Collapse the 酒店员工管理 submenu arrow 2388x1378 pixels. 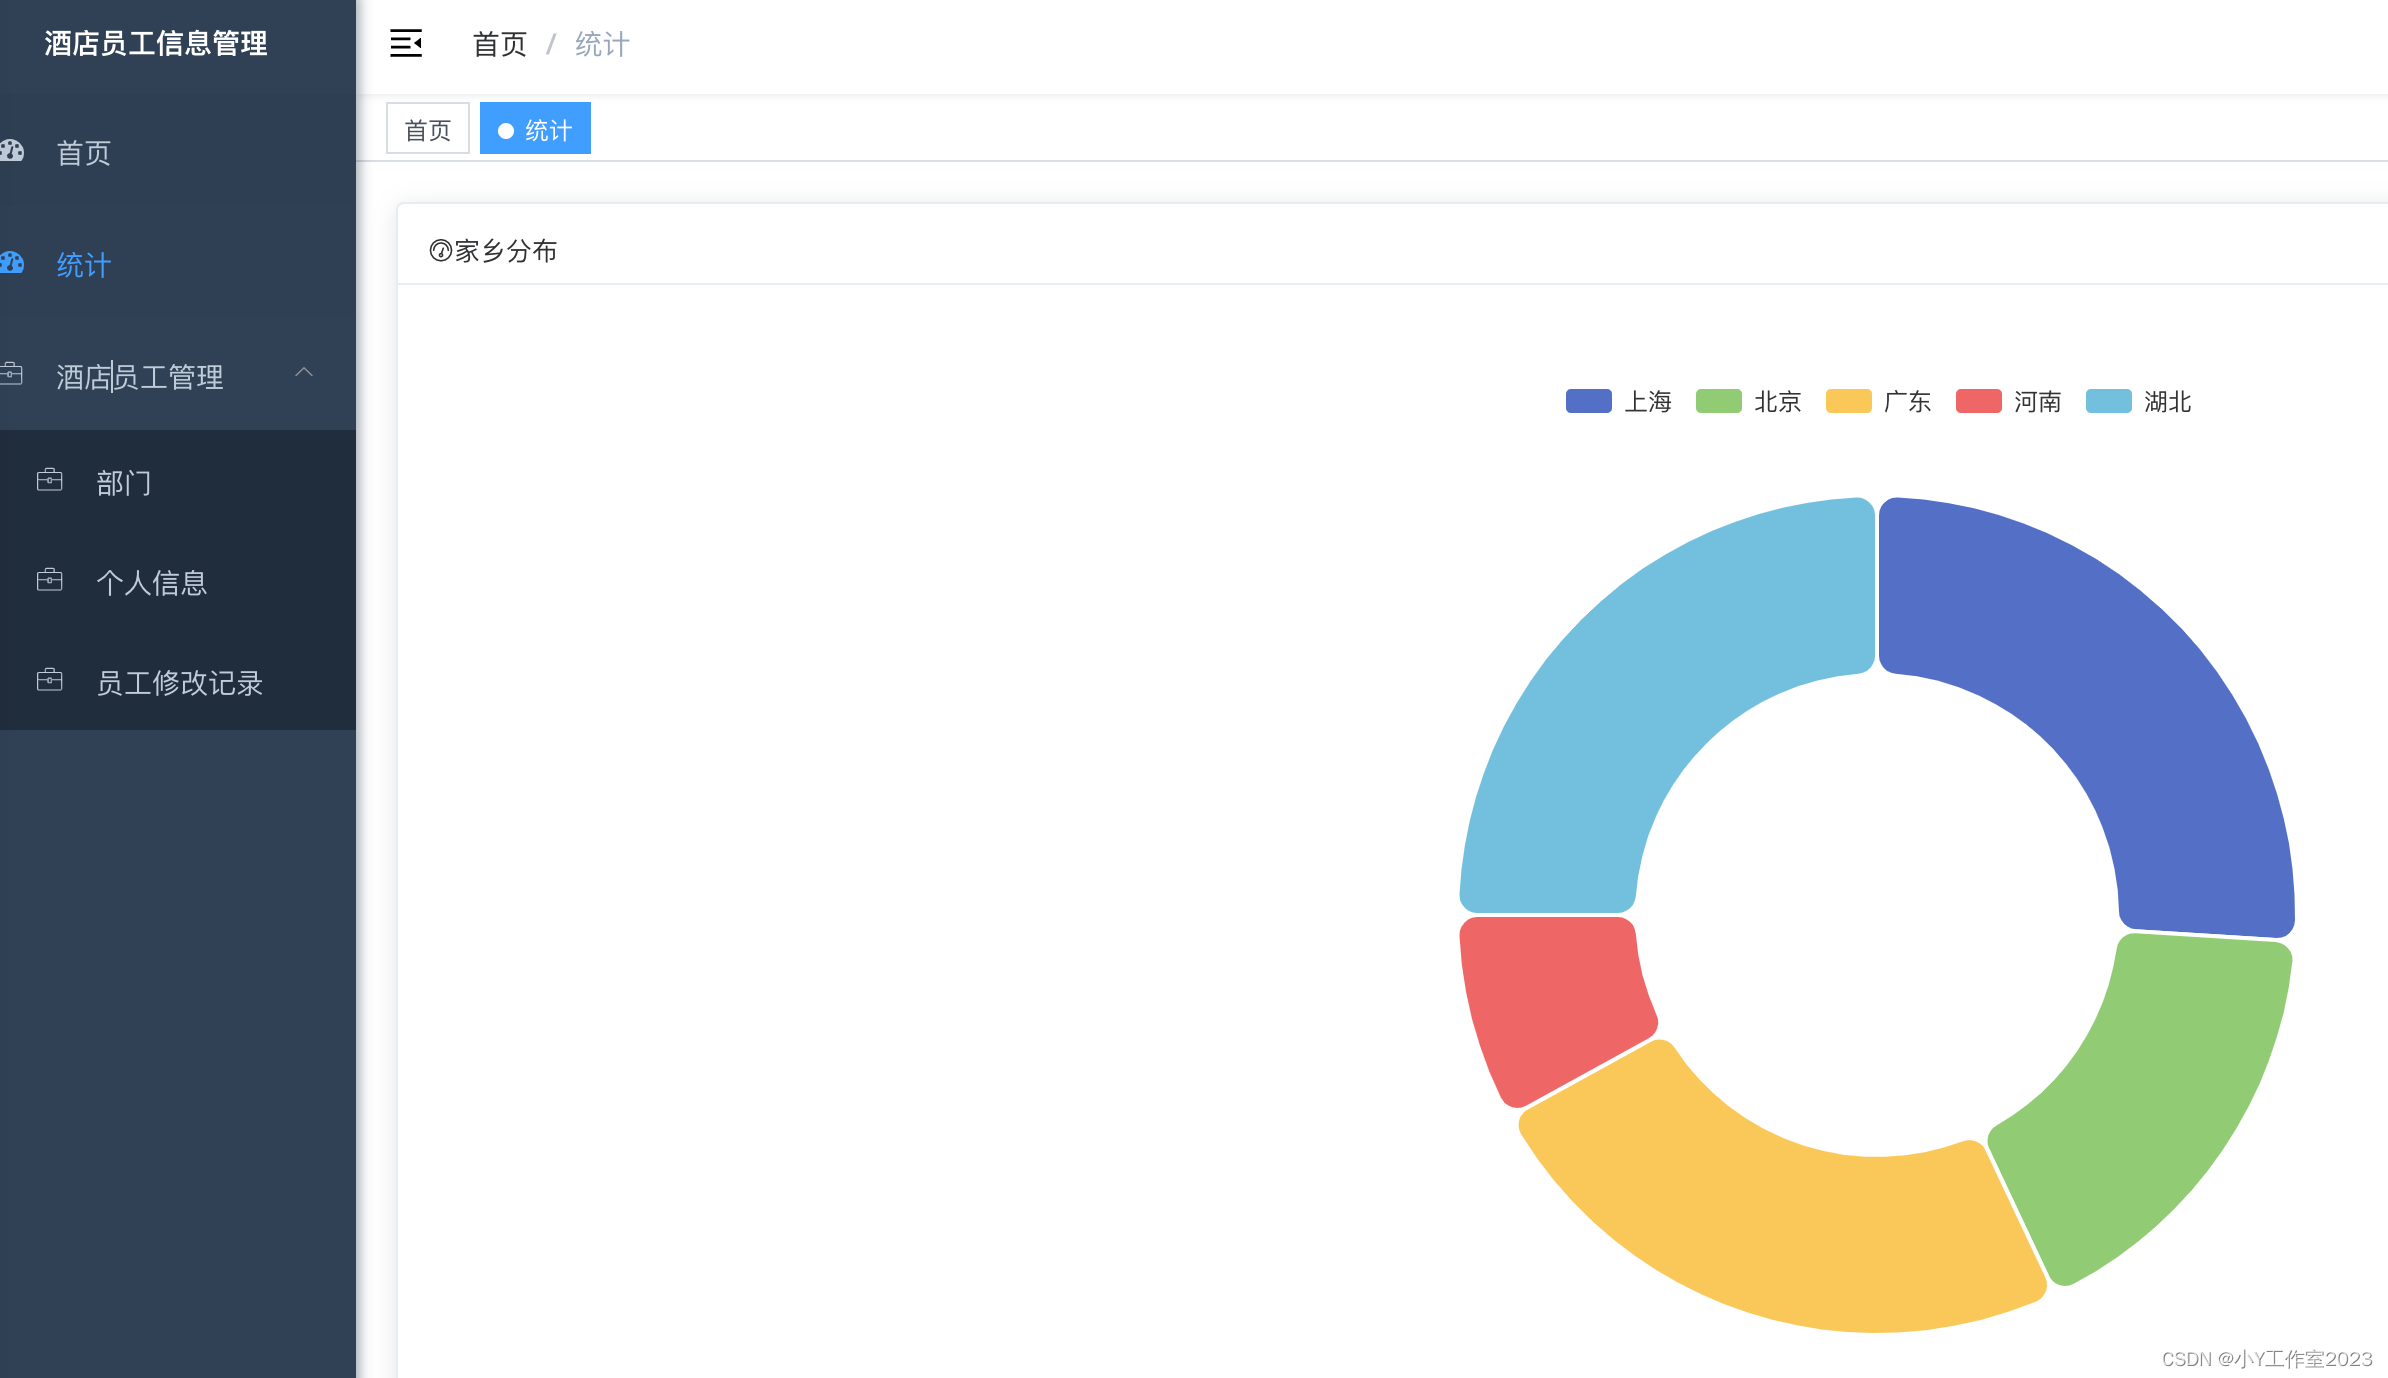(x=304, y=373)
